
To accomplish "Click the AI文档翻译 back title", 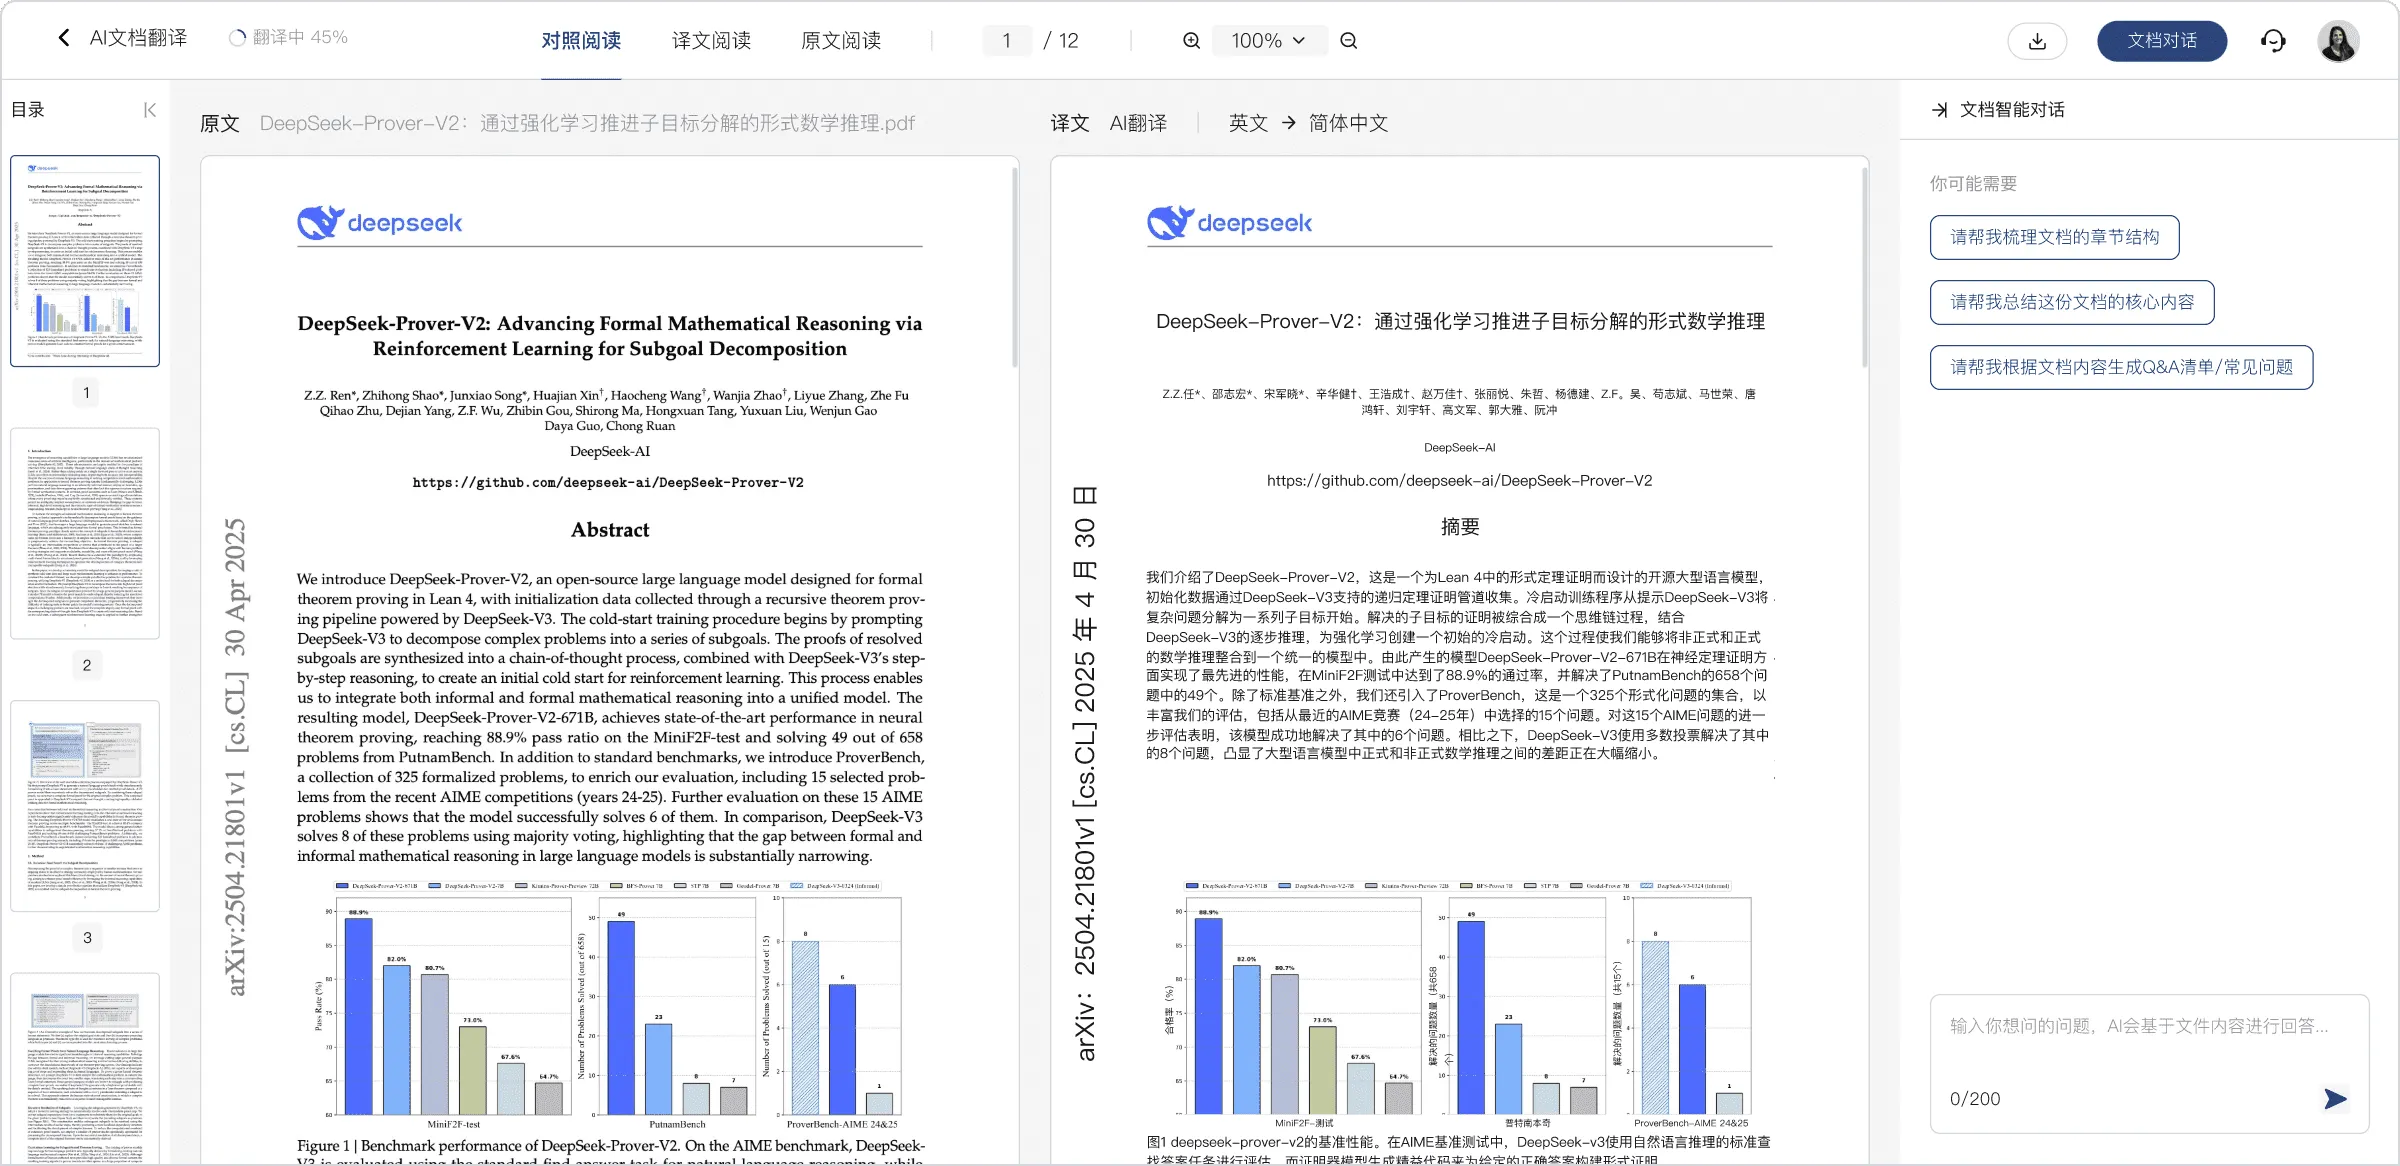I will click(138, 38).
